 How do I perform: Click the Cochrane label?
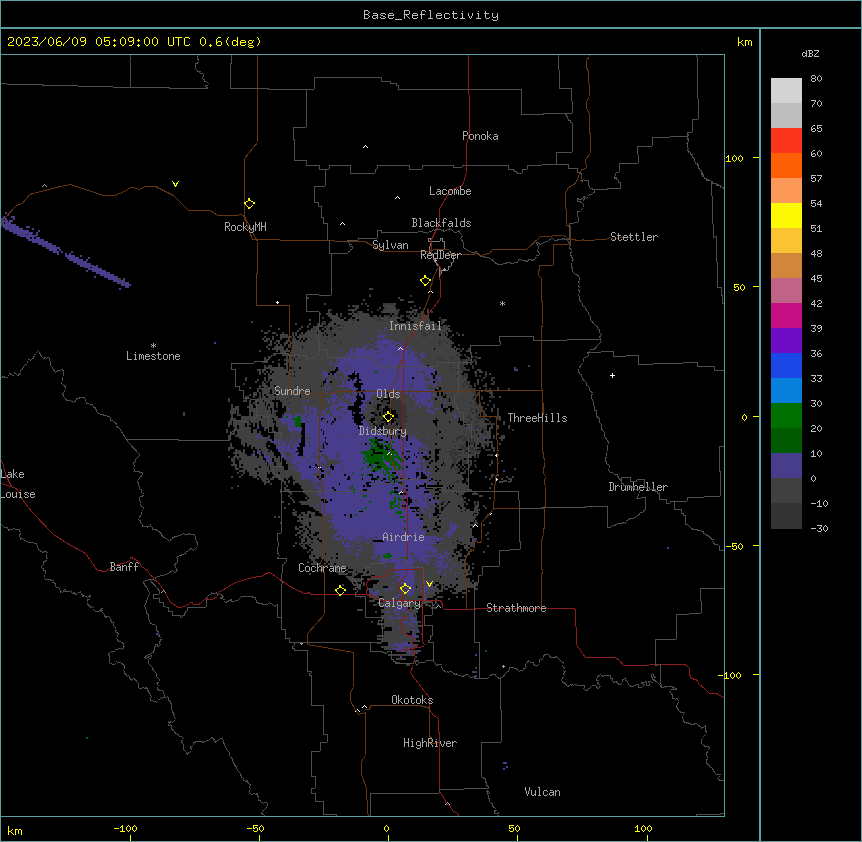(322, 568)
